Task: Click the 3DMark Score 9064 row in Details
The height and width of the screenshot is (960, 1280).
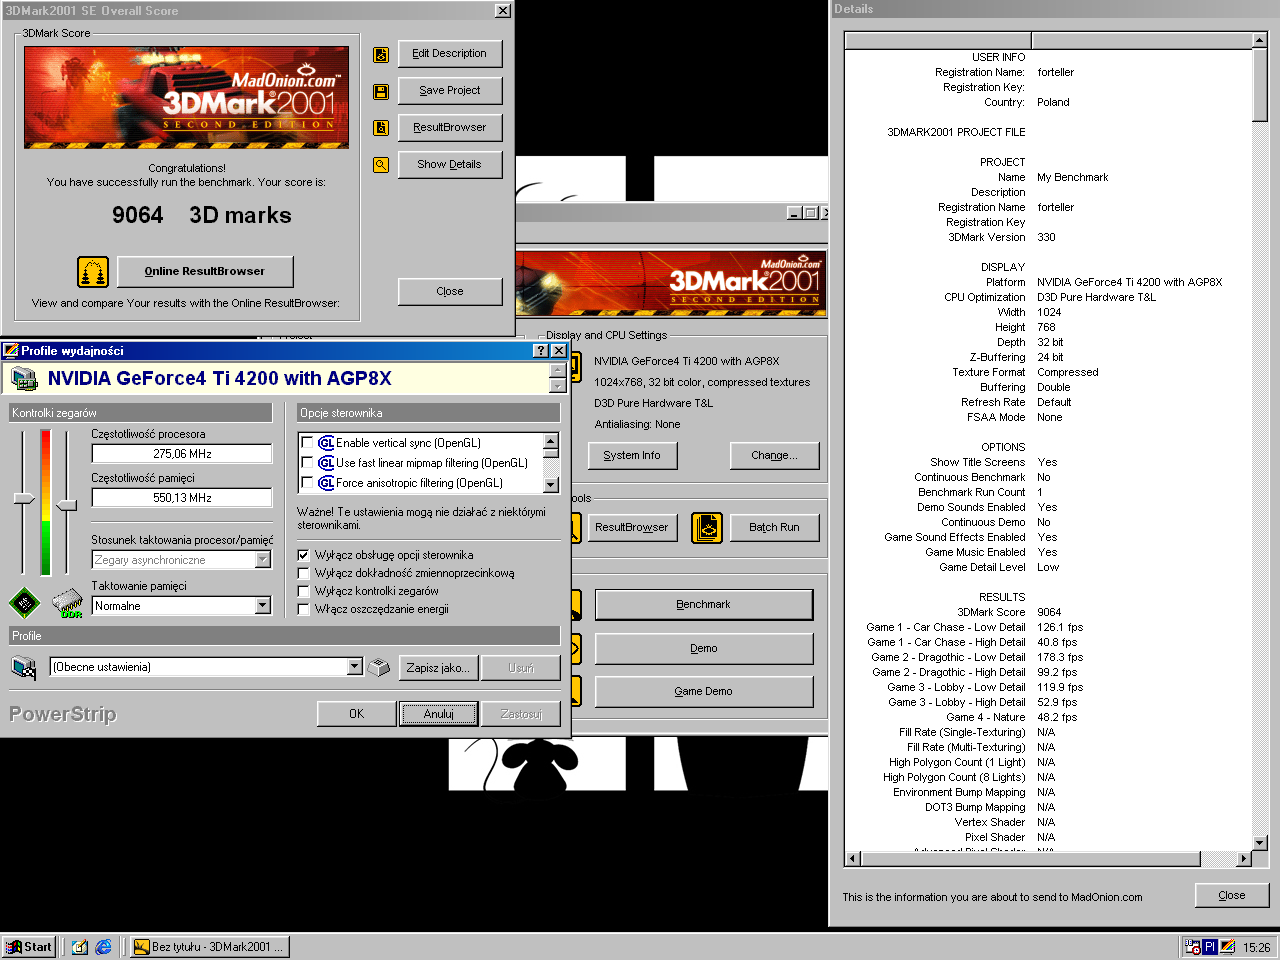Action: pos(1047,612)
